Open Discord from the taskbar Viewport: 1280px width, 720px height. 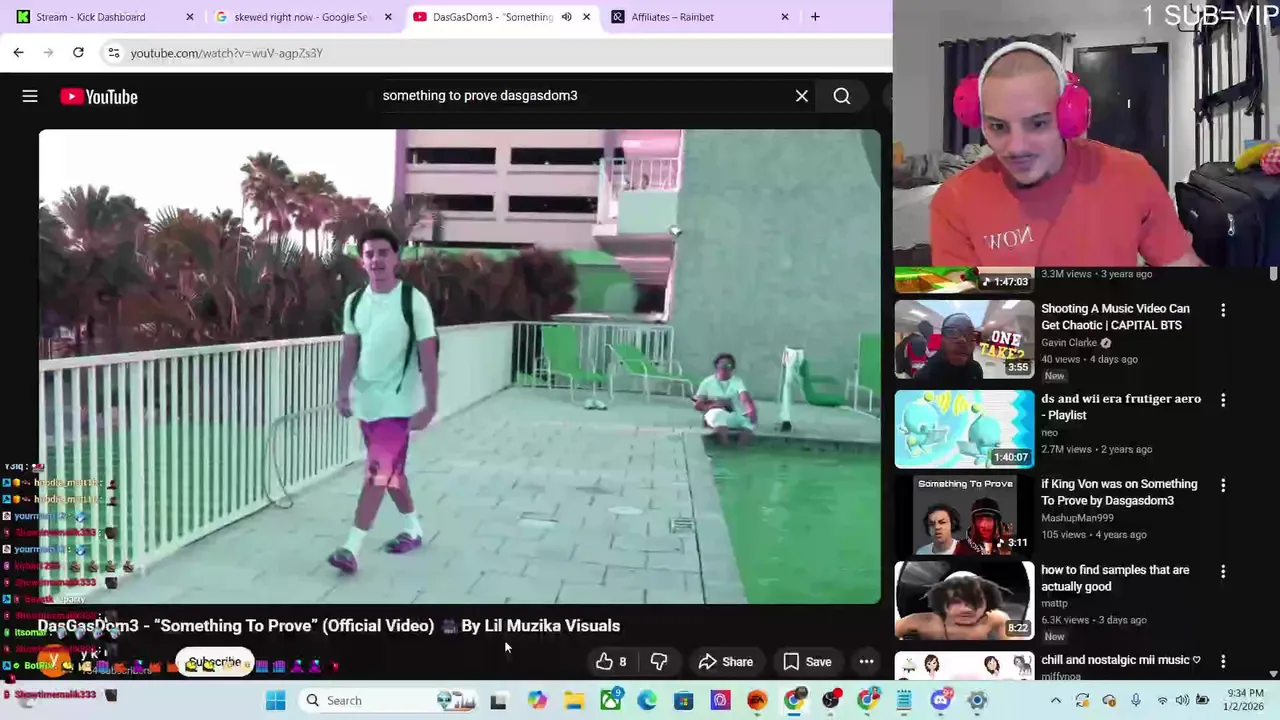pos(941,700)
